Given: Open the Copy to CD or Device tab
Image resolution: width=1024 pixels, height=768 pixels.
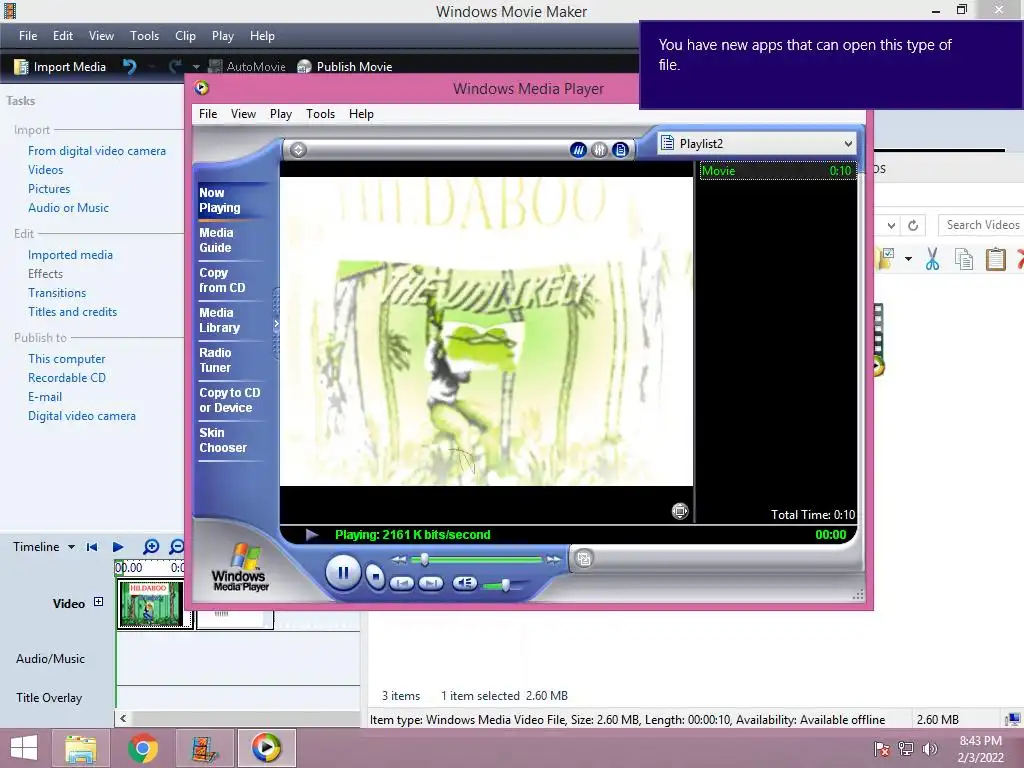Looking at the screenshot, I should coord(230,400).
